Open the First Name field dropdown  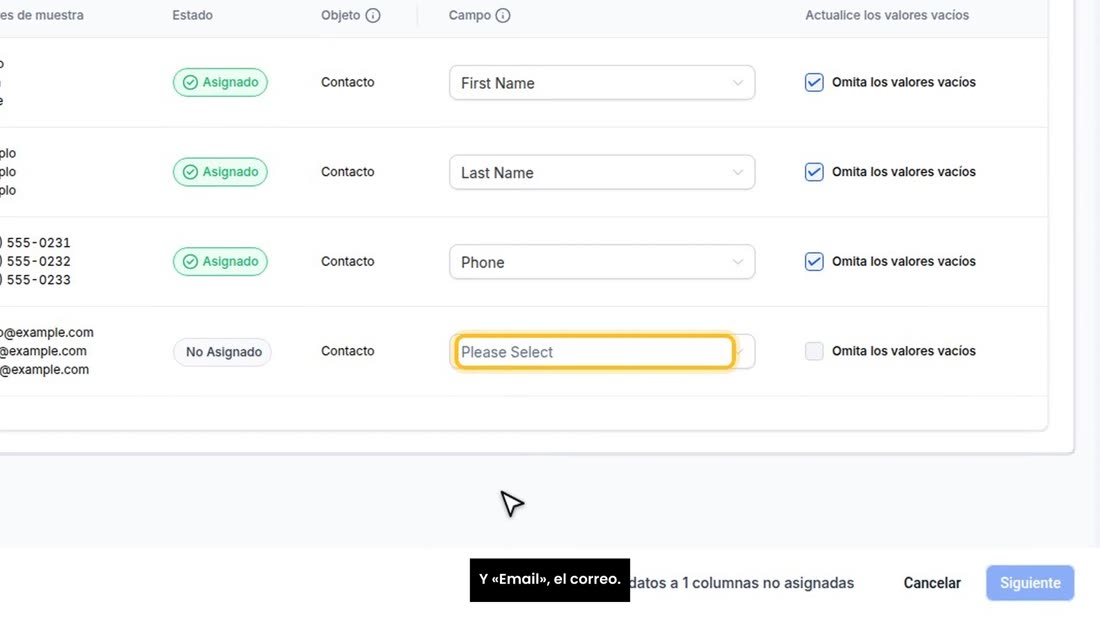coord(602,83)
